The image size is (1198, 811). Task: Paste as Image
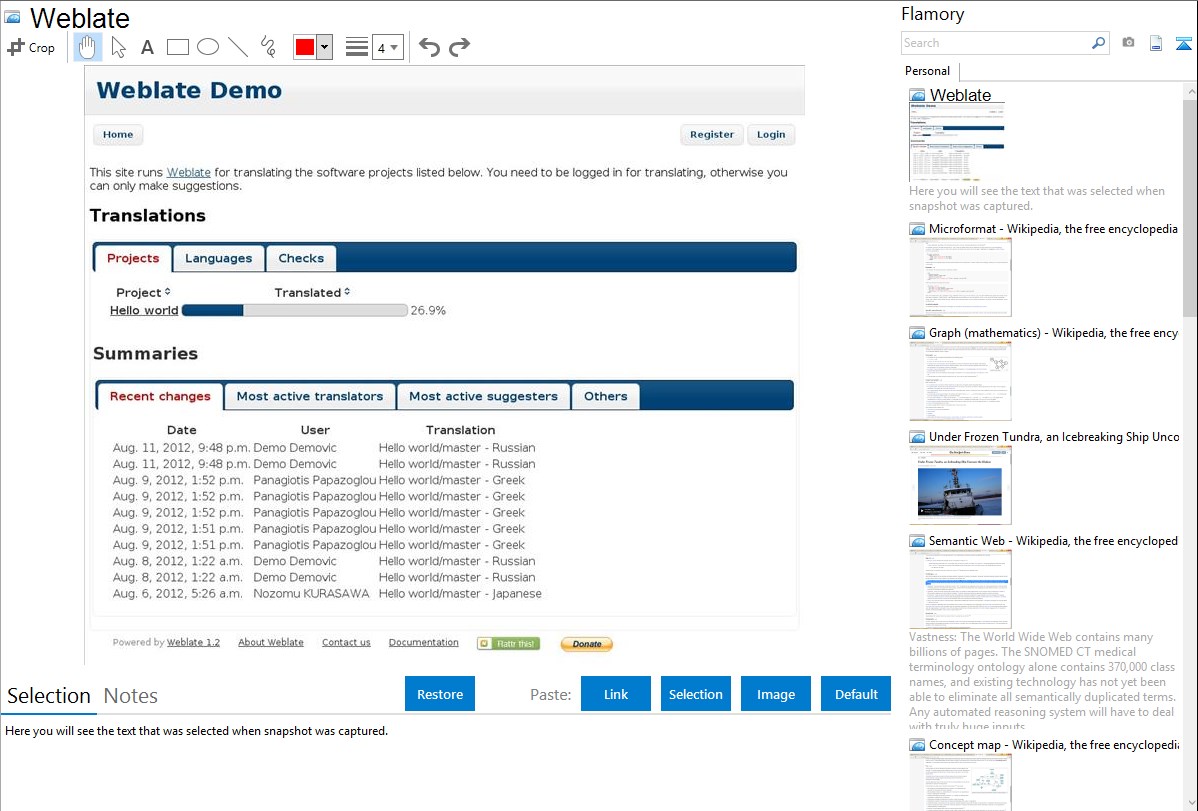tap(776, 694)
